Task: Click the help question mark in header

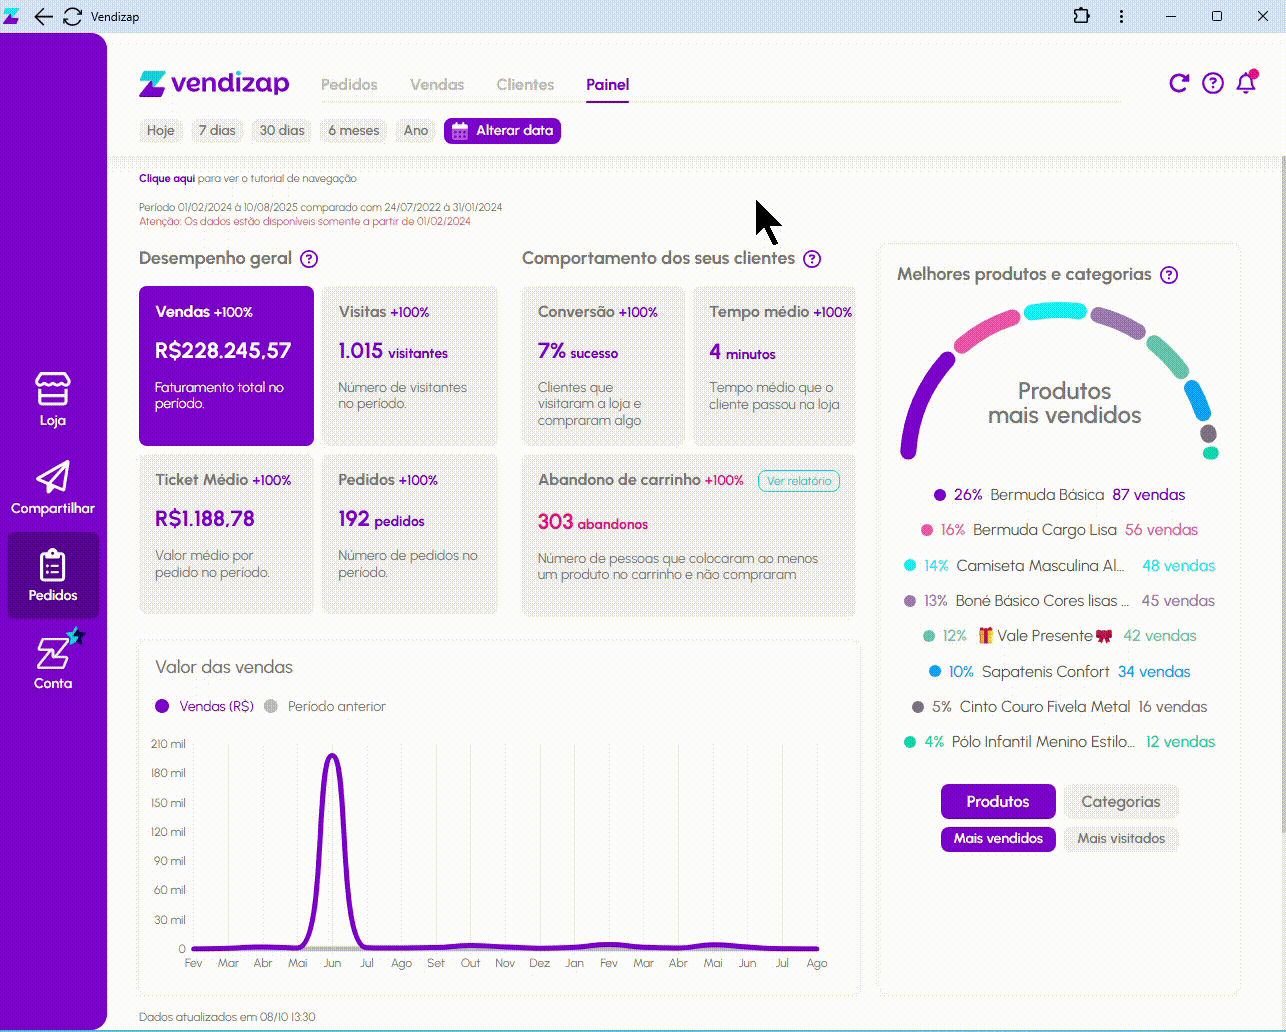Action: (x=1213, y=83)
